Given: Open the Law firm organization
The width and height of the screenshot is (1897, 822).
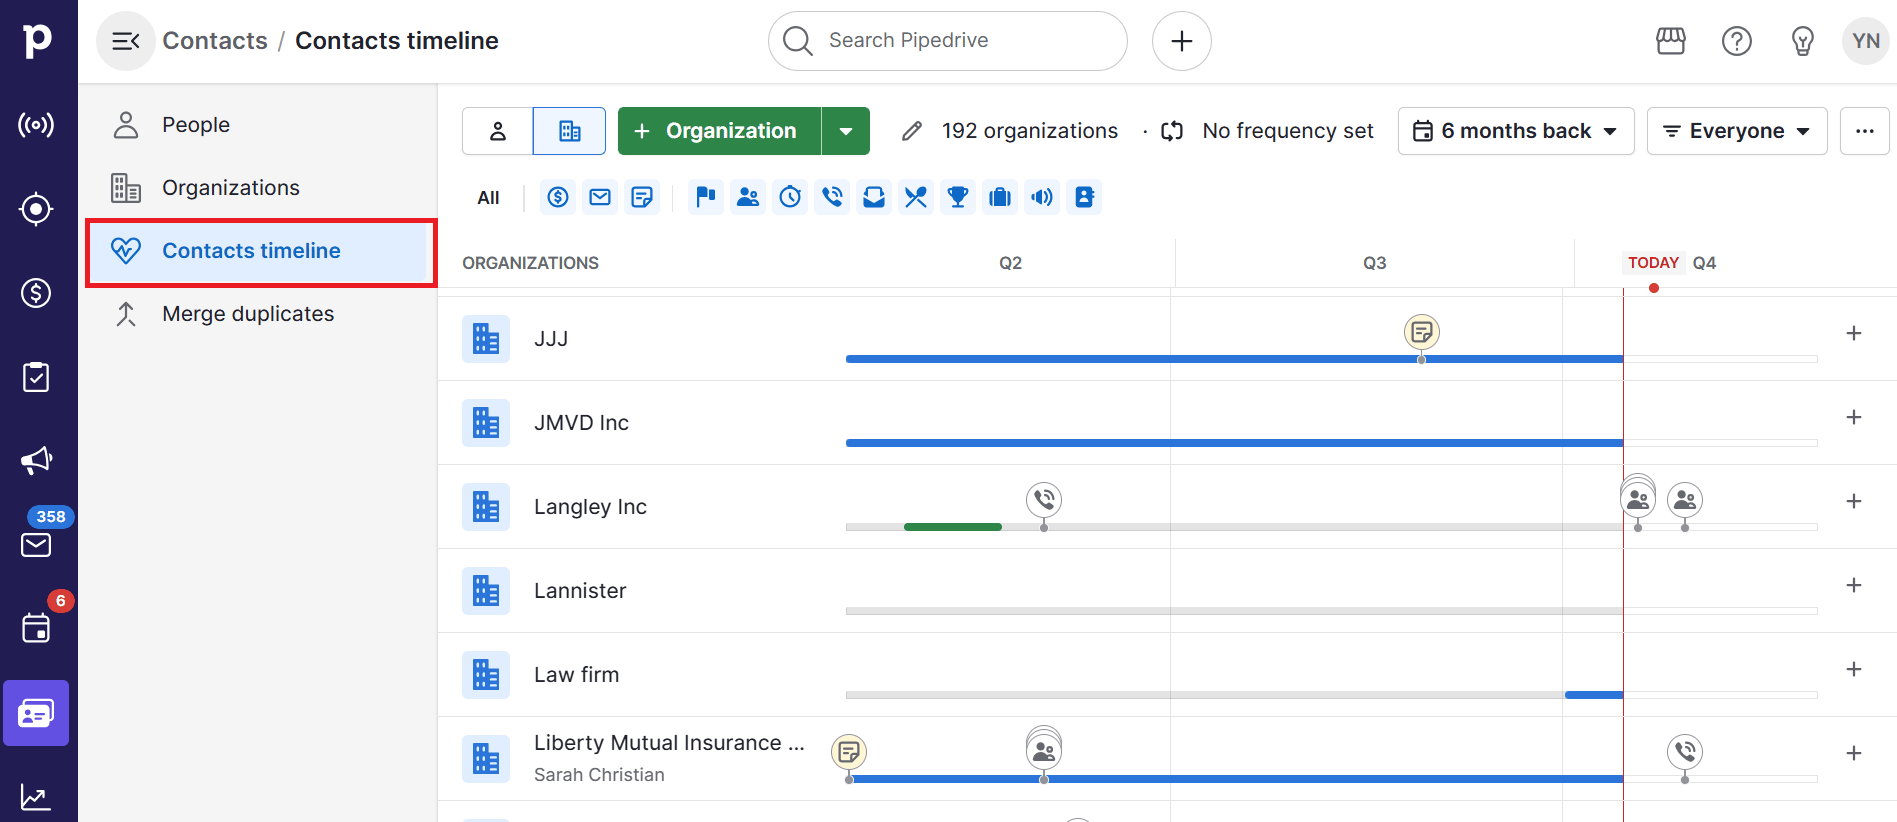Looking at the screenshot, I should [576, 675].
